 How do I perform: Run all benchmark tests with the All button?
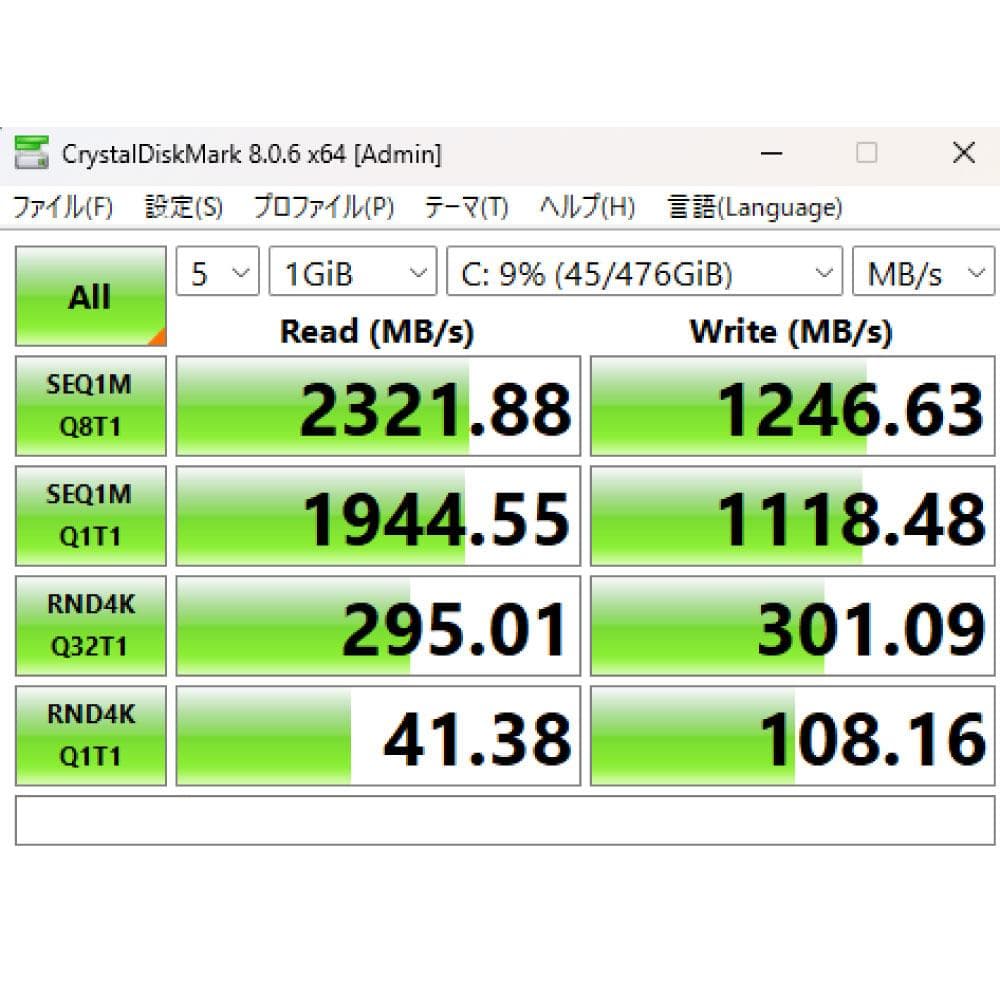tap(89, 296)
